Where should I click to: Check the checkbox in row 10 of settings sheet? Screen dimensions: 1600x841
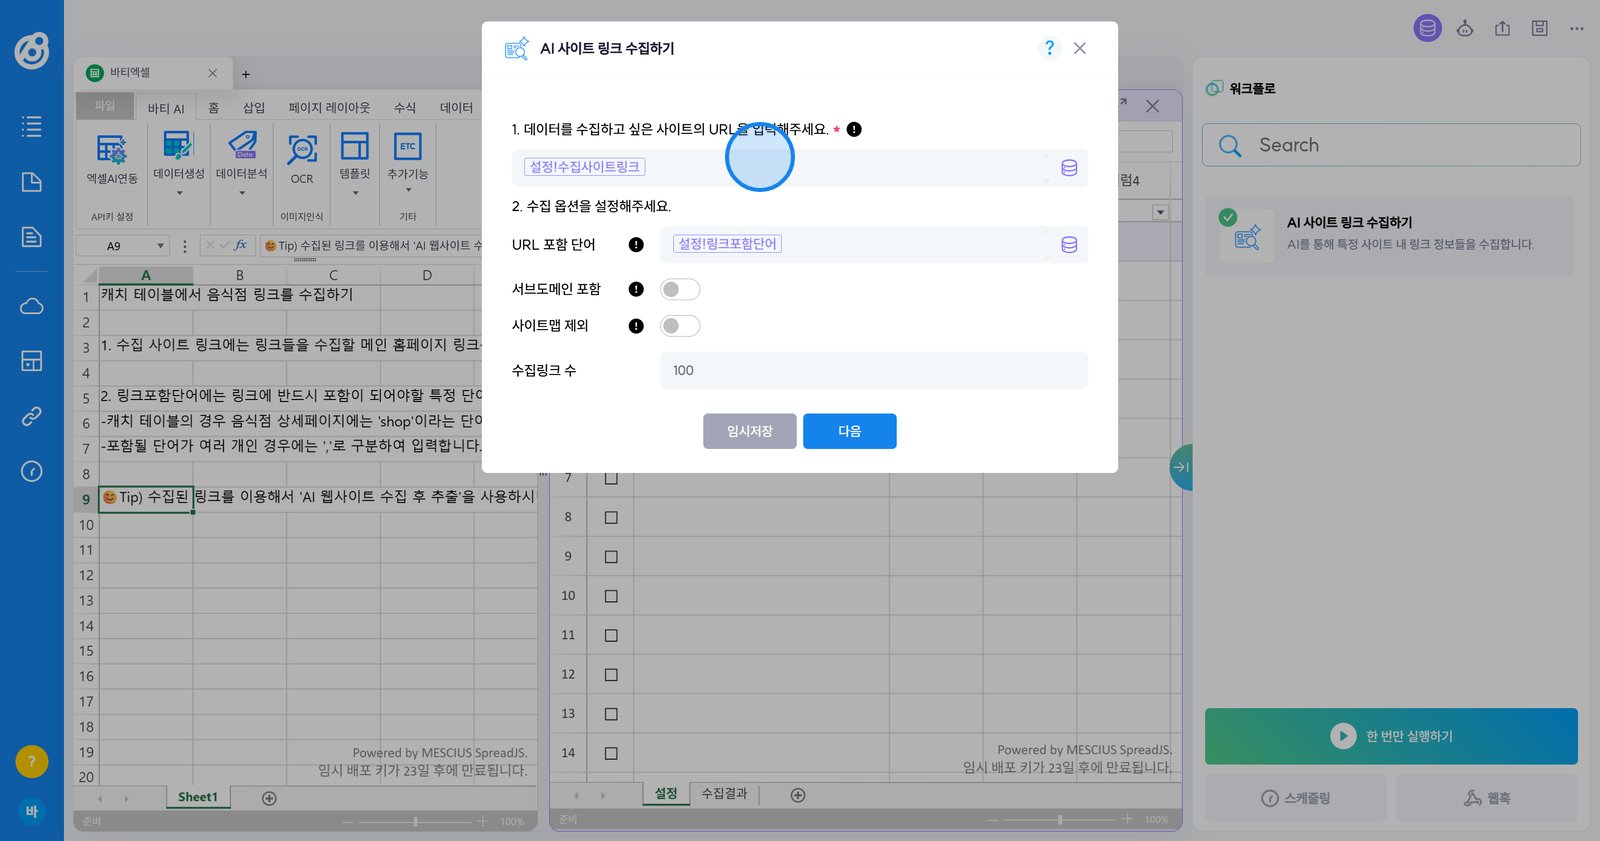tap(611, 596)
